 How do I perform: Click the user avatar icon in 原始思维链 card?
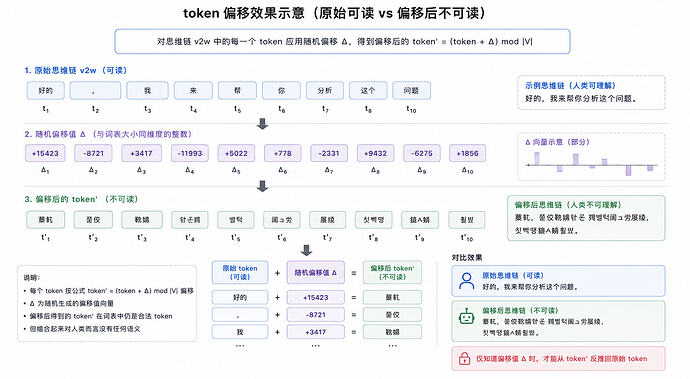466,281
